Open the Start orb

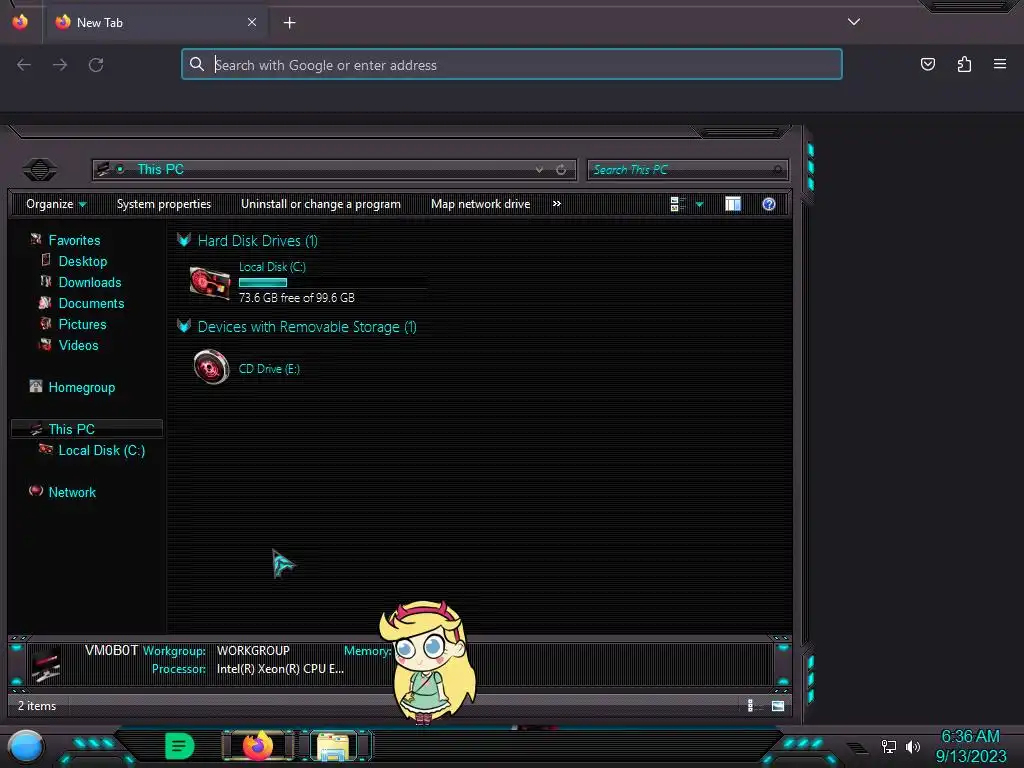26,746
